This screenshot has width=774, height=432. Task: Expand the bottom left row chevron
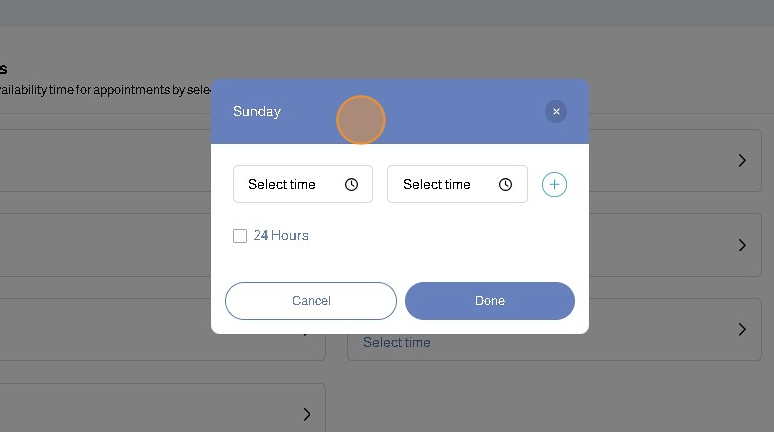click(x=307, y=414)
